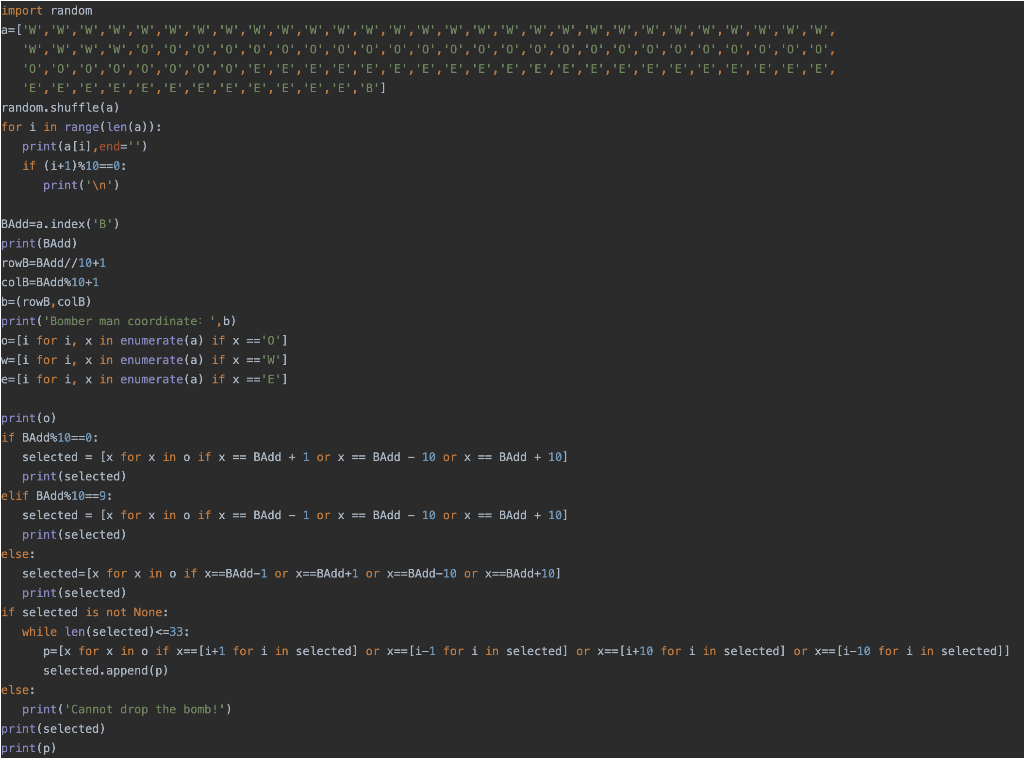Click the 'if BAdd%10==0:' line
Viewport: 1024px width, 759px height.
coord(50,437)
